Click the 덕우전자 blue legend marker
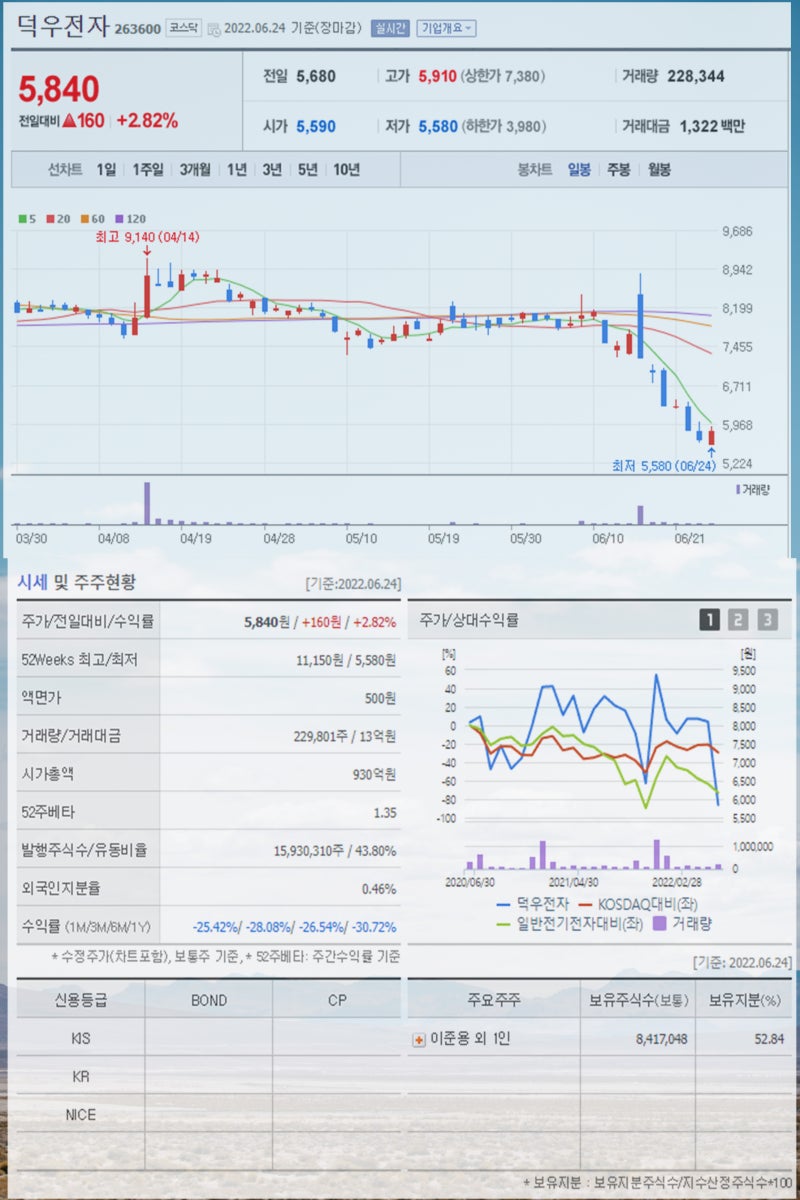This screenshot has height=1200, width=800. 503,903
